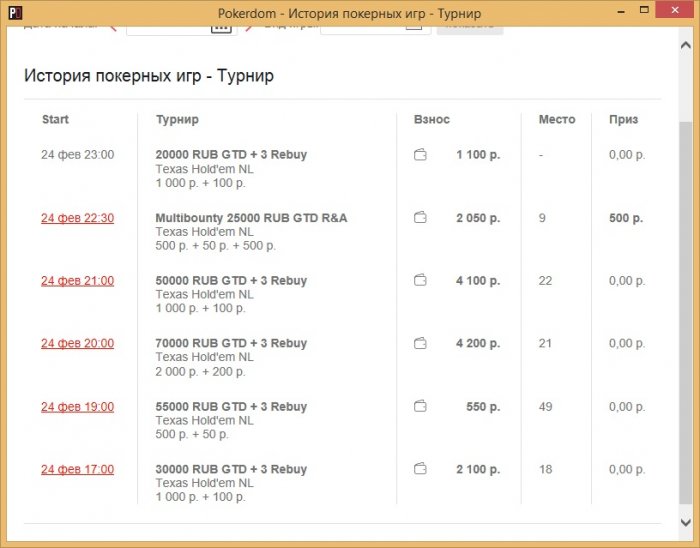Minimize the Pokerdom window

pos(621,11)
